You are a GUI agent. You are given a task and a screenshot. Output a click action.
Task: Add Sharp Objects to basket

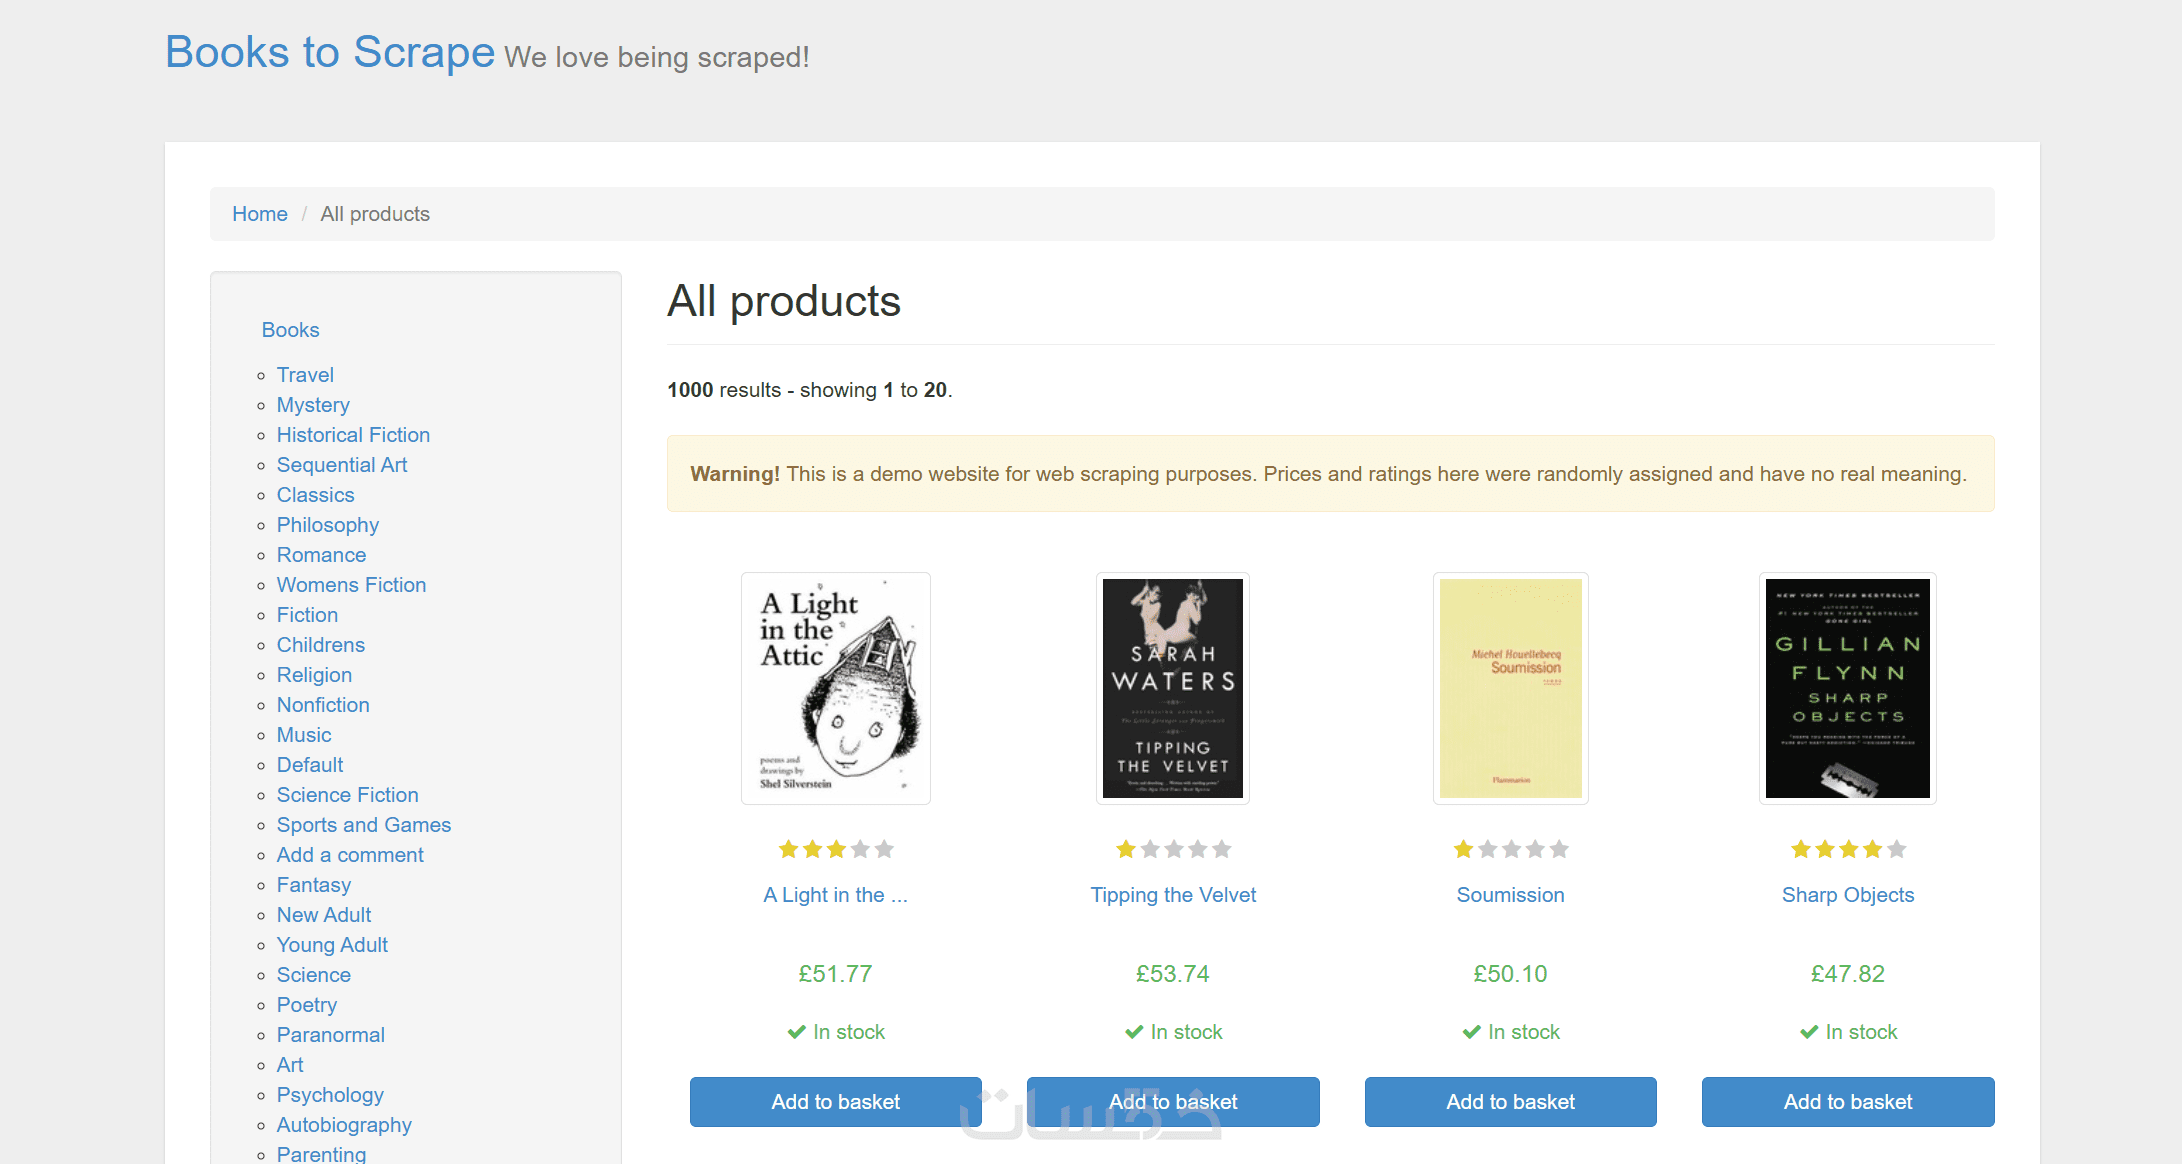click(x=1847, y=1101)
